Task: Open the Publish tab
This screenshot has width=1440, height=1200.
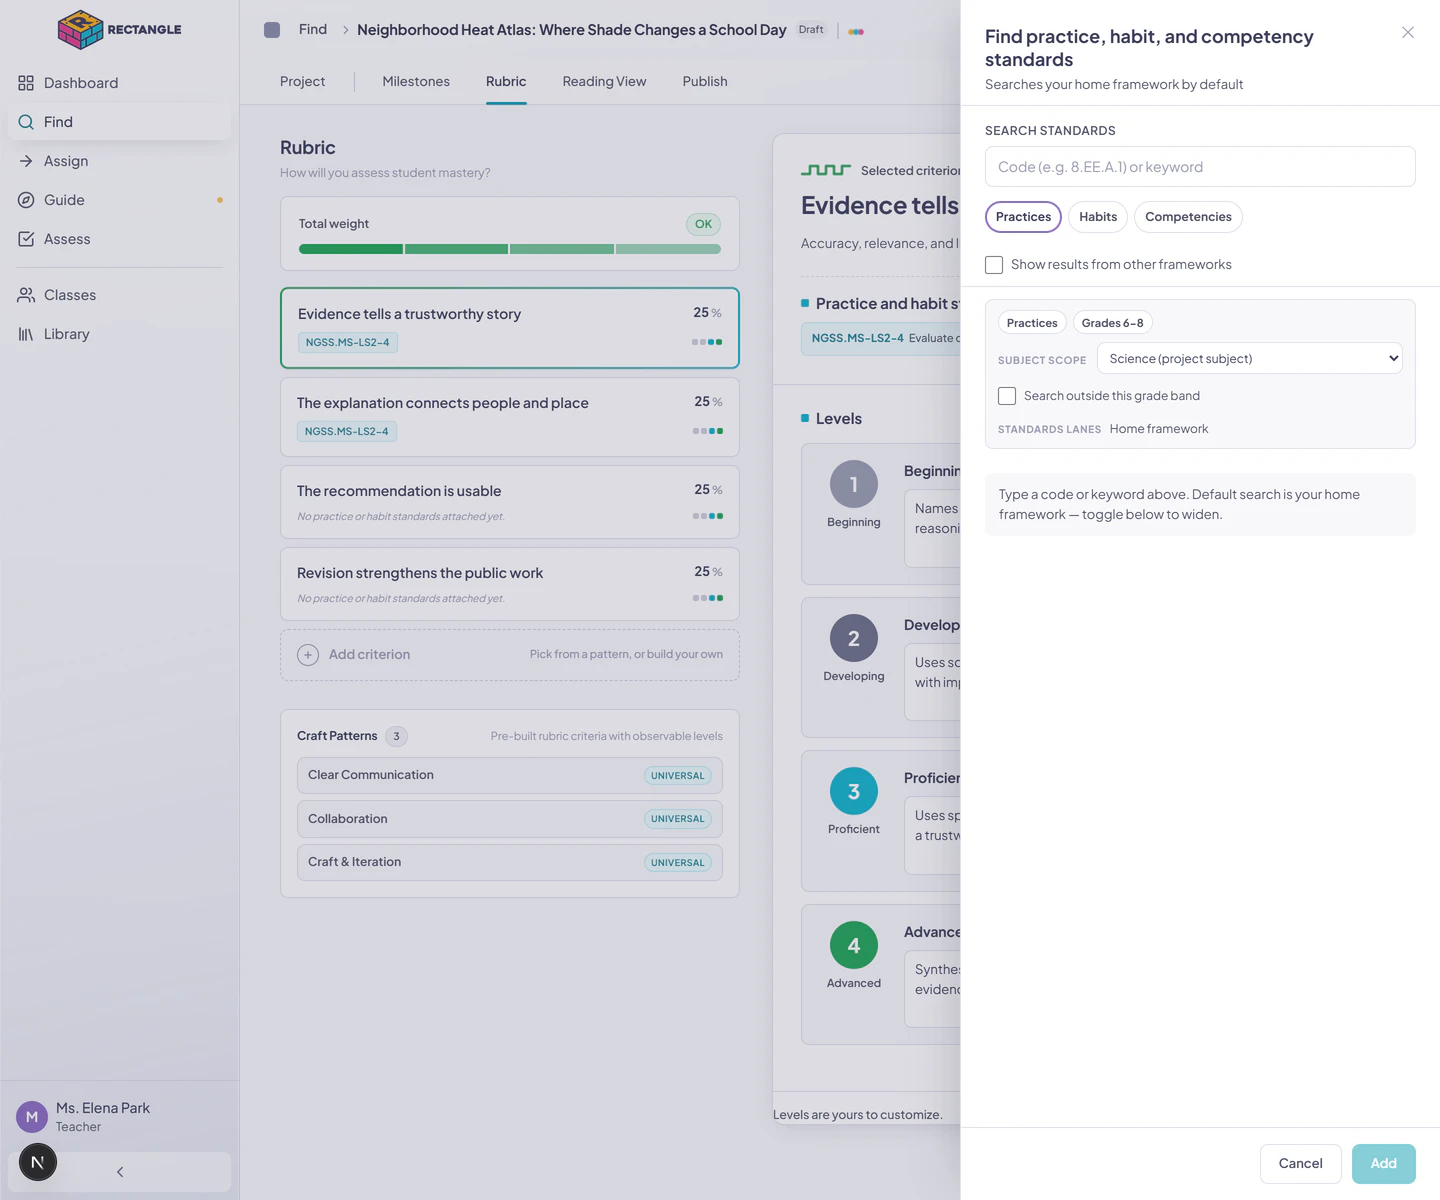Action: click(705, 82)
